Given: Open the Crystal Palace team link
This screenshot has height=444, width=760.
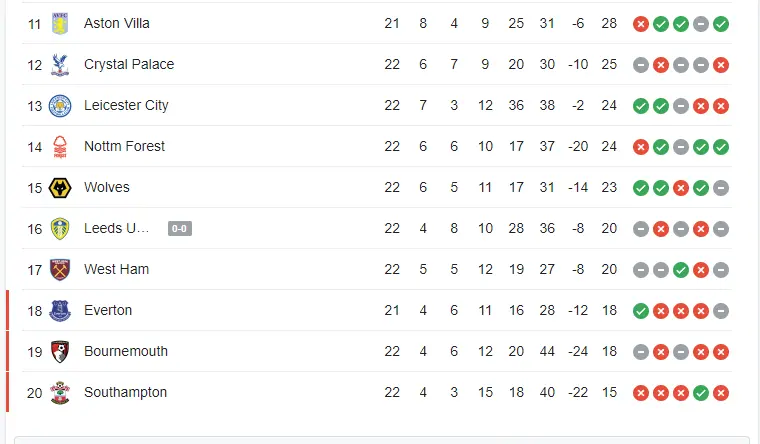Looking at the screenshot, I should (129, 64).
